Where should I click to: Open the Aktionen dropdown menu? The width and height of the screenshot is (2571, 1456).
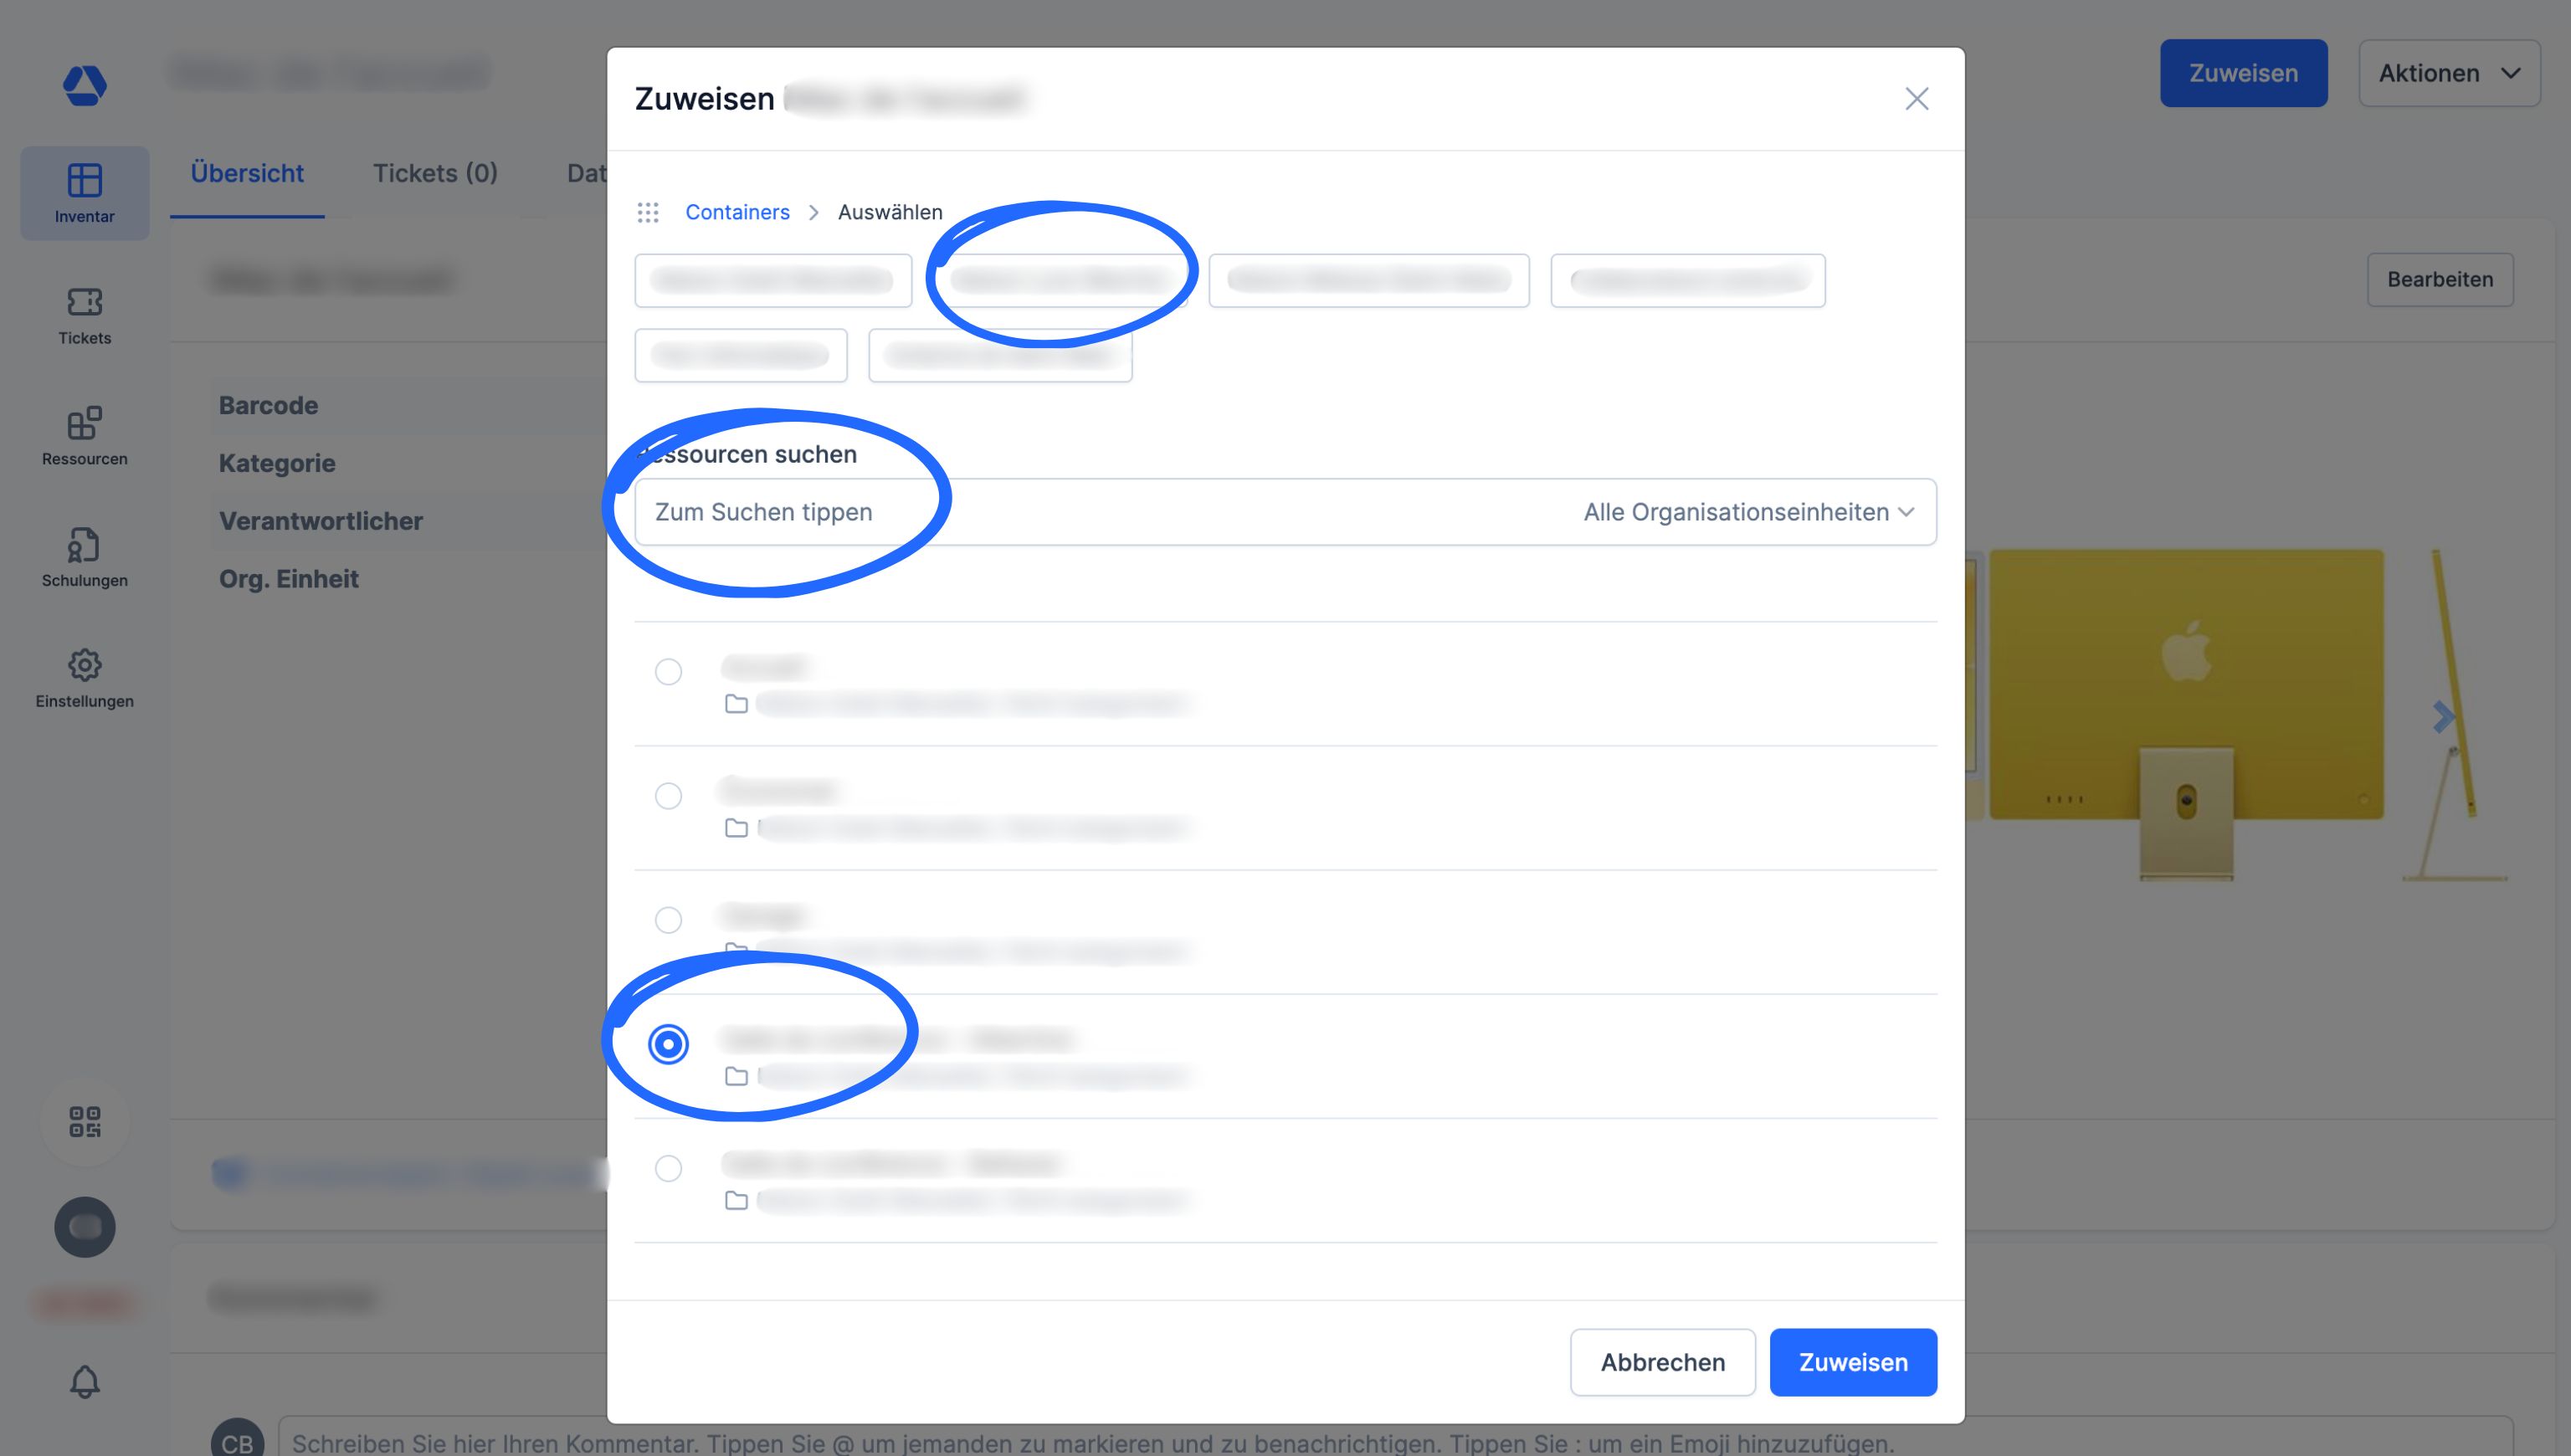point(2449,73)
